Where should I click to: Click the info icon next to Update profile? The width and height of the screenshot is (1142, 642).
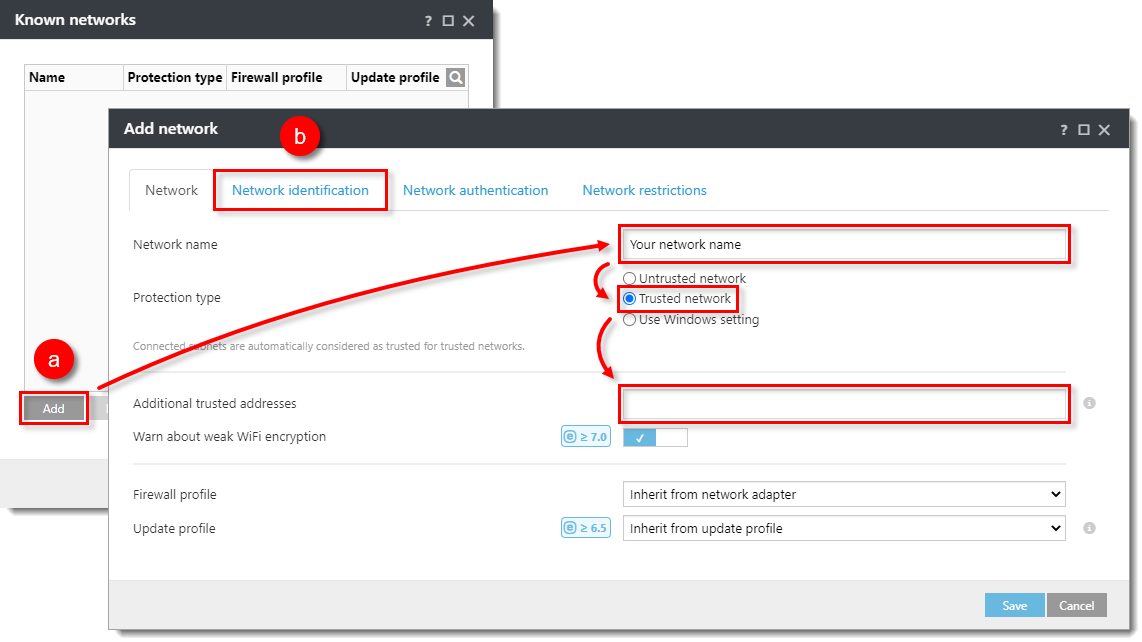(x=1090, y=528)
